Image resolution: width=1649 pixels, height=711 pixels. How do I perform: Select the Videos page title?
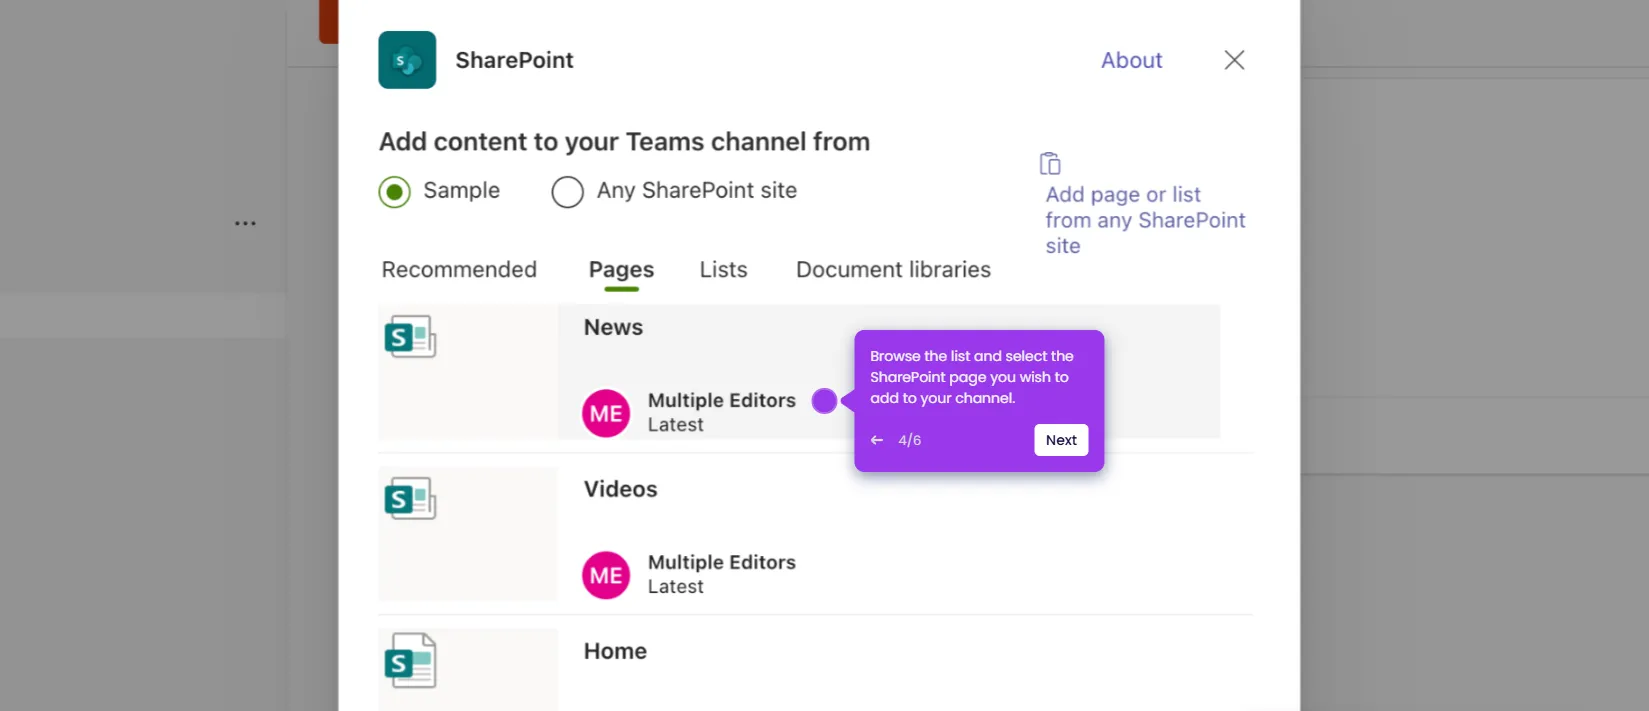pos(620,490)
